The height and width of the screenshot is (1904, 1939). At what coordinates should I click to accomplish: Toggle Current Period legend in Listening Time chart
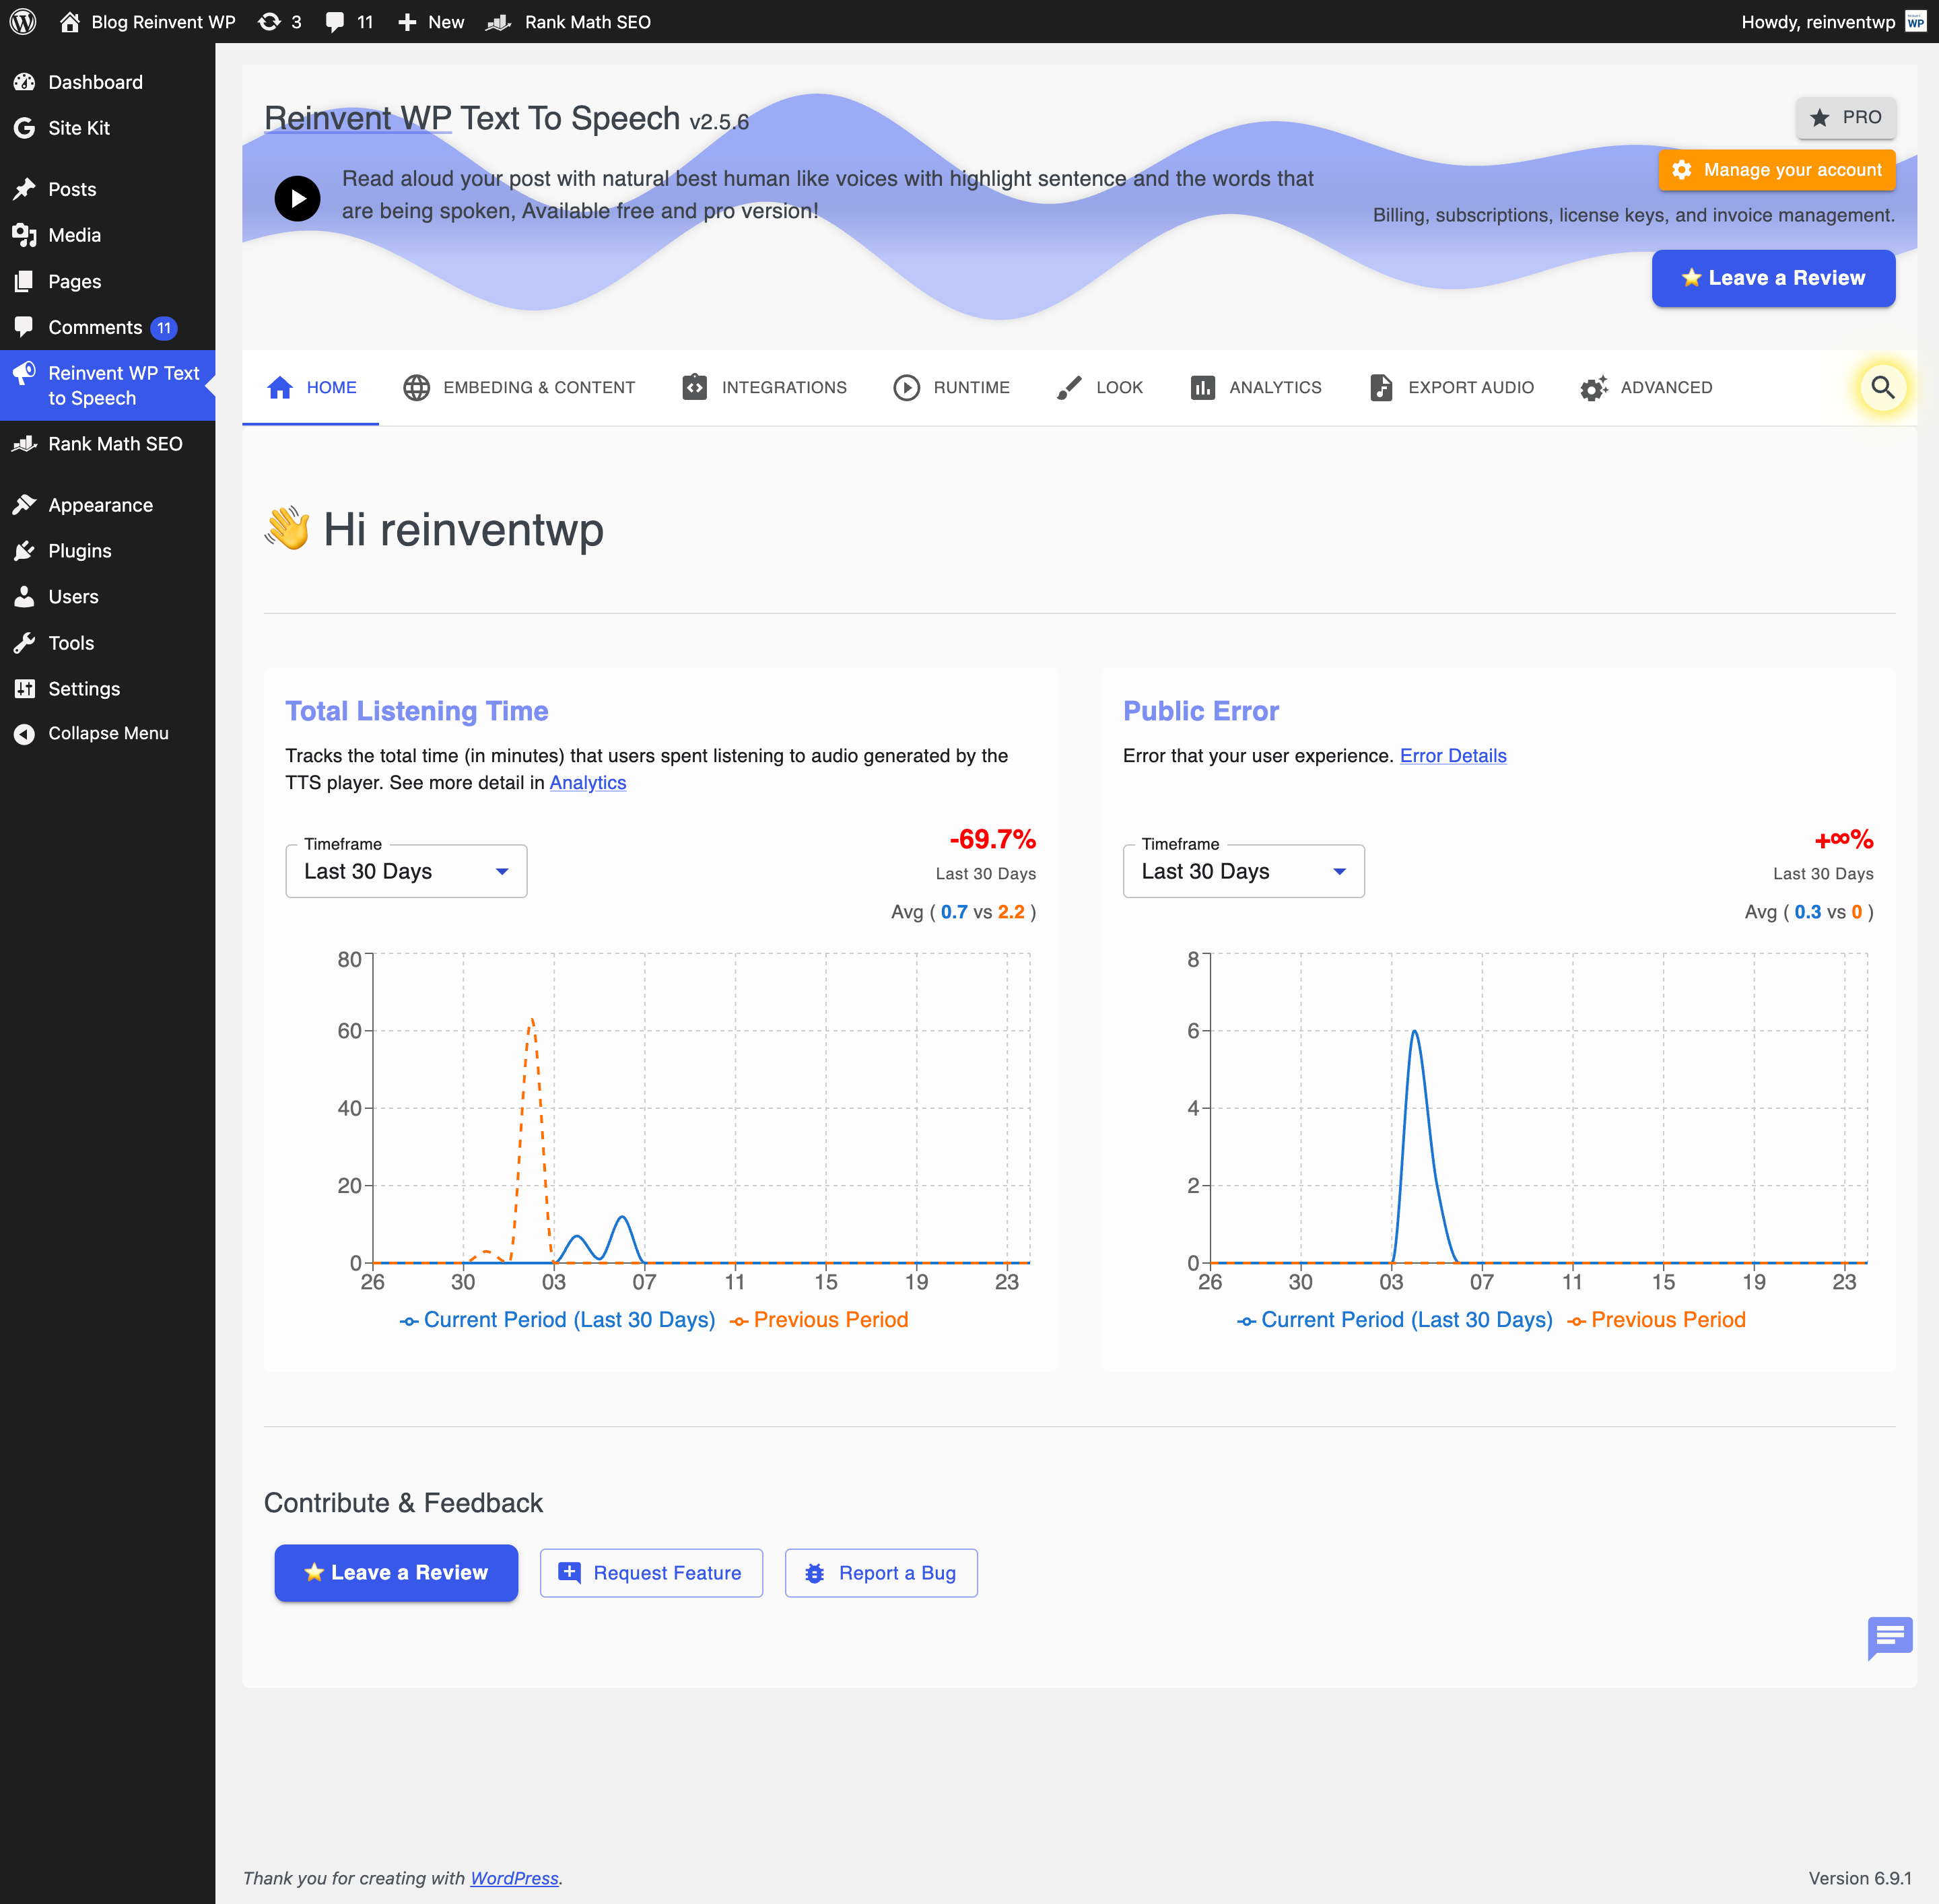(x=558, y=1320)
